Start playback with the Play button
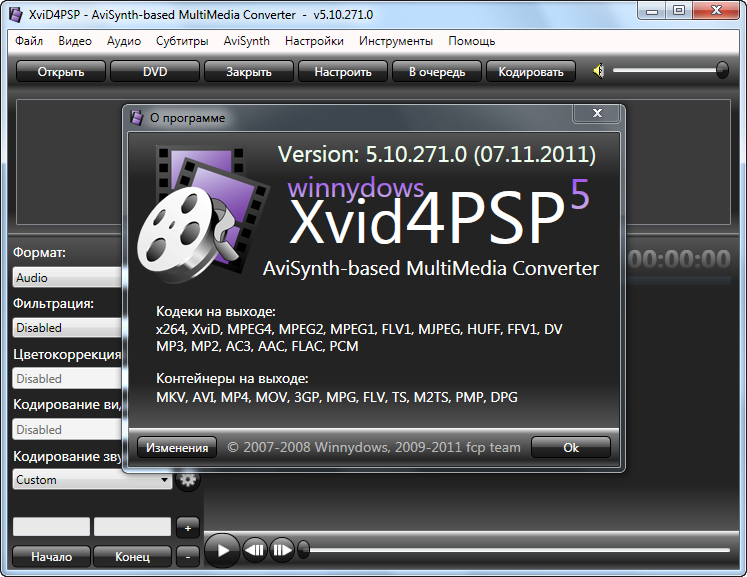 tap(222, 550)
